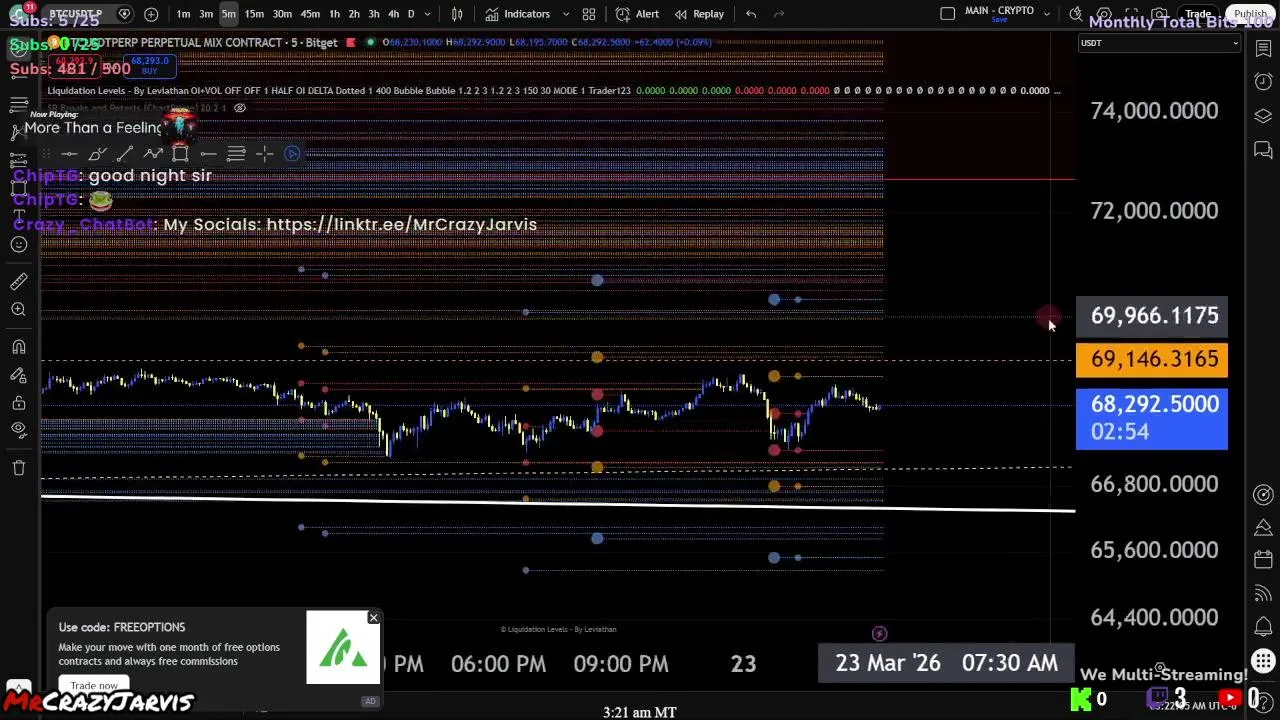
Task: Click Trade now in the ad
Action: tap(94, 686)
